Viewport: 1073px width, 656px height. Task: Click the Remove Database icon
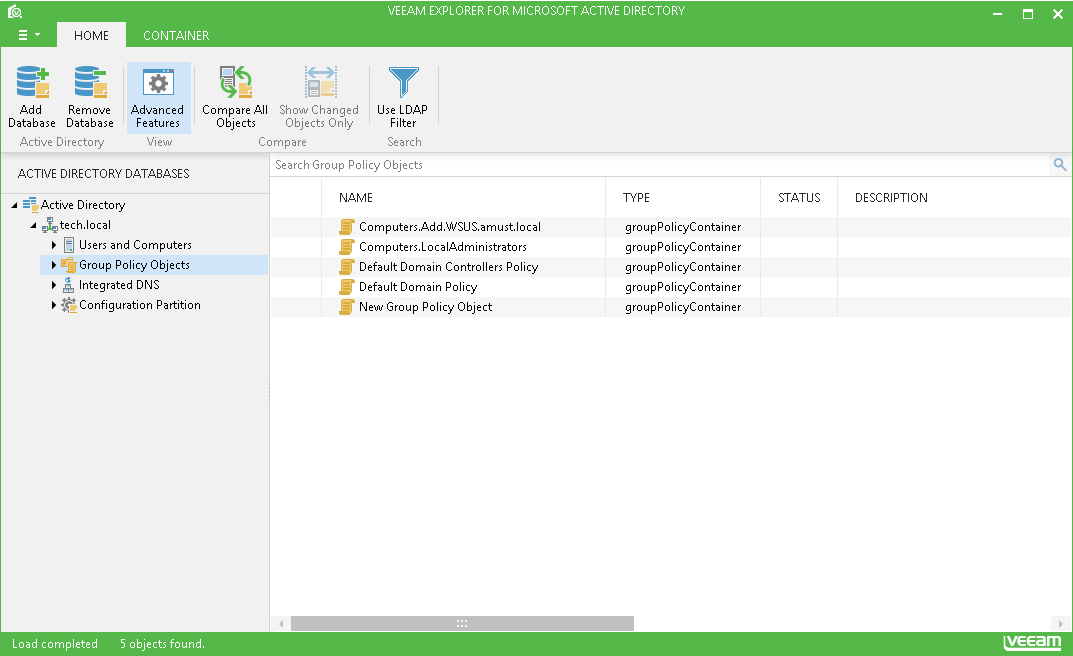click(x=90, y=82)
